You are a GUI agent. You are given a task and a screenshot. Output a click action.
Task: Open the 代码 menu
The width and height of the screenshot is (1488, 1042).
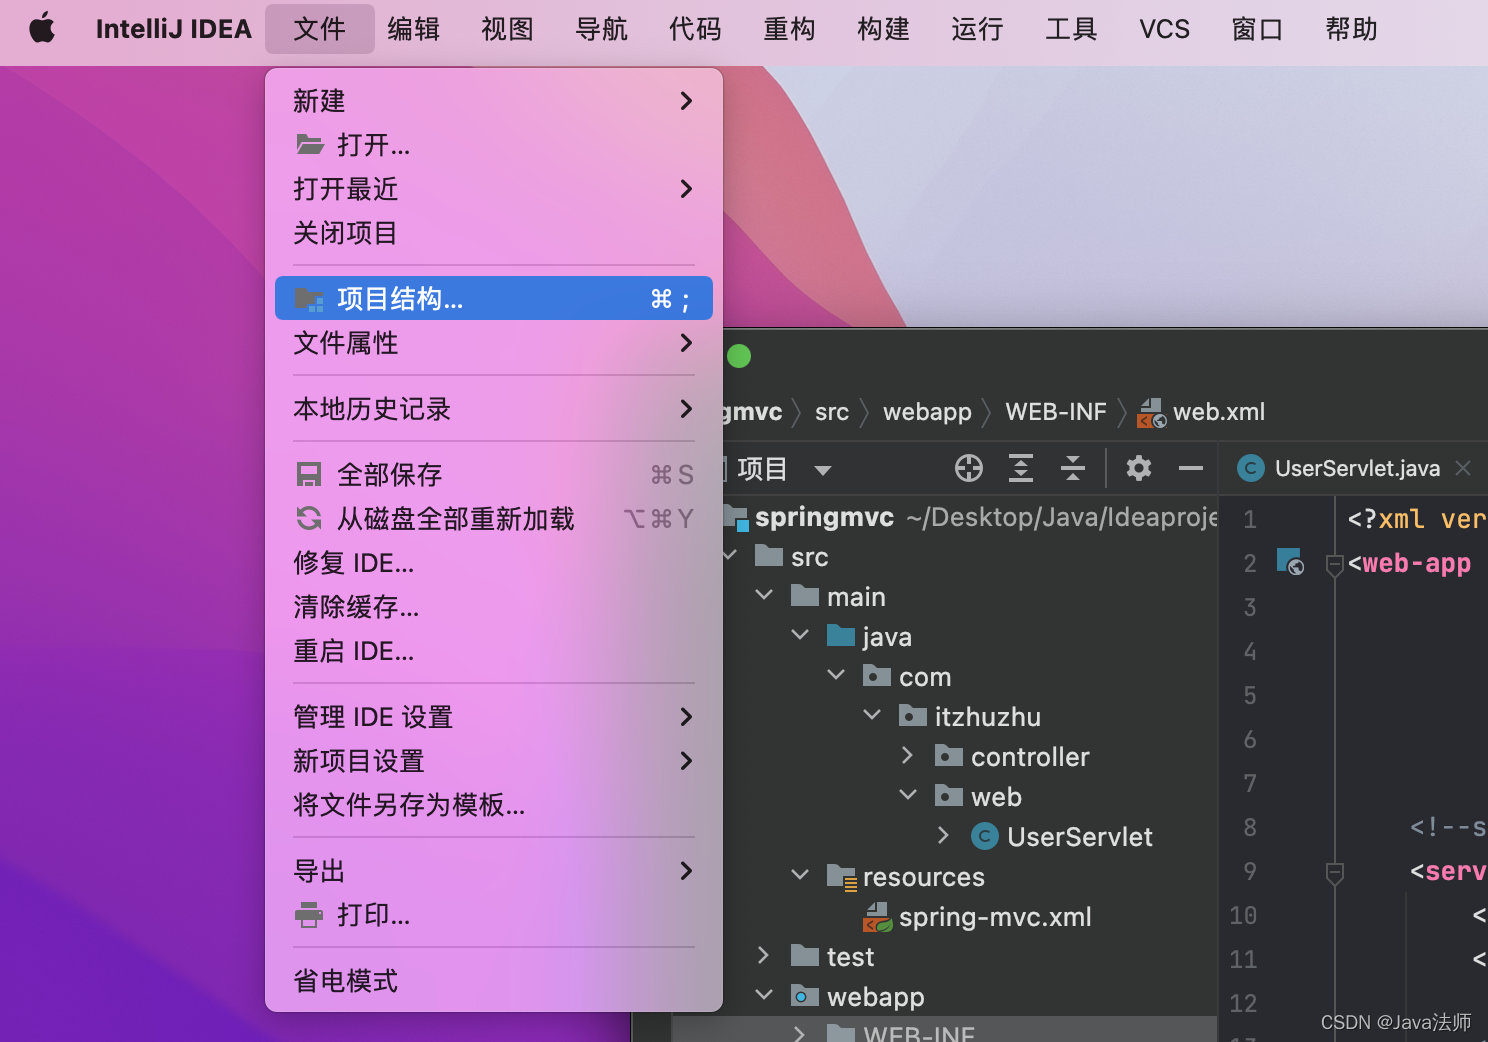coord(696,29)
